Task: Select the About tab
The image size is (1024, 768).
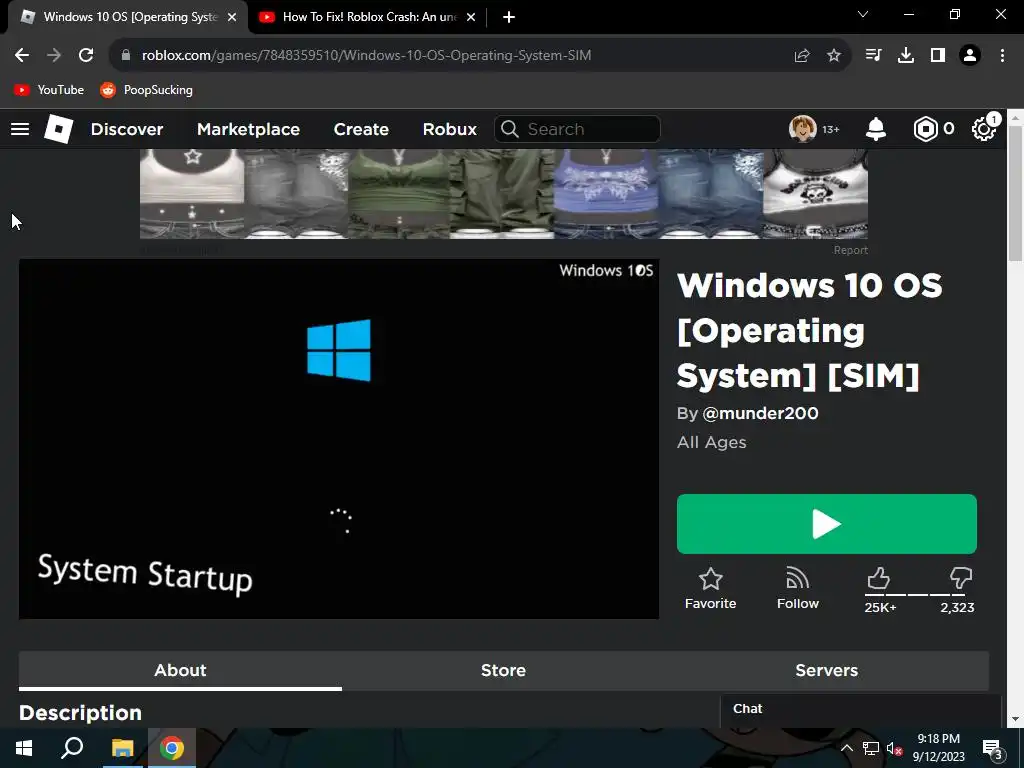Action: 180,671
